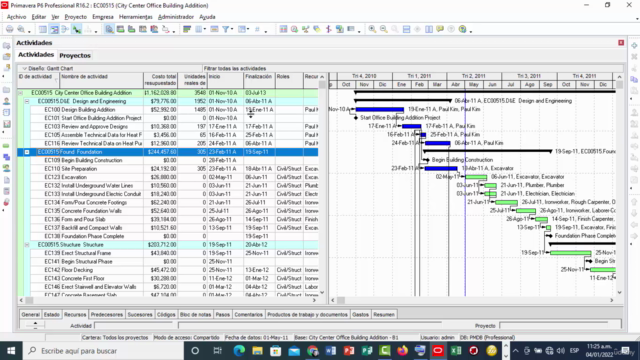Viewport: 640px width, 360px height.
Task: Open the Editar menu
Action: point(39,17)
